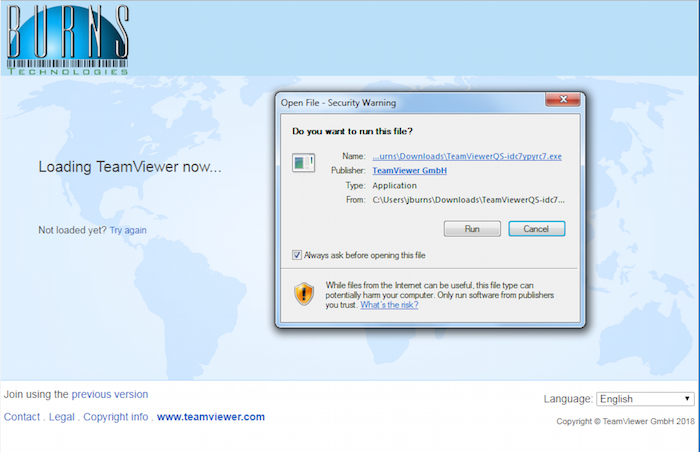This screenshot has width=700, height=452.
Task: Click the Type value Application text
Action: click(395, 185)
